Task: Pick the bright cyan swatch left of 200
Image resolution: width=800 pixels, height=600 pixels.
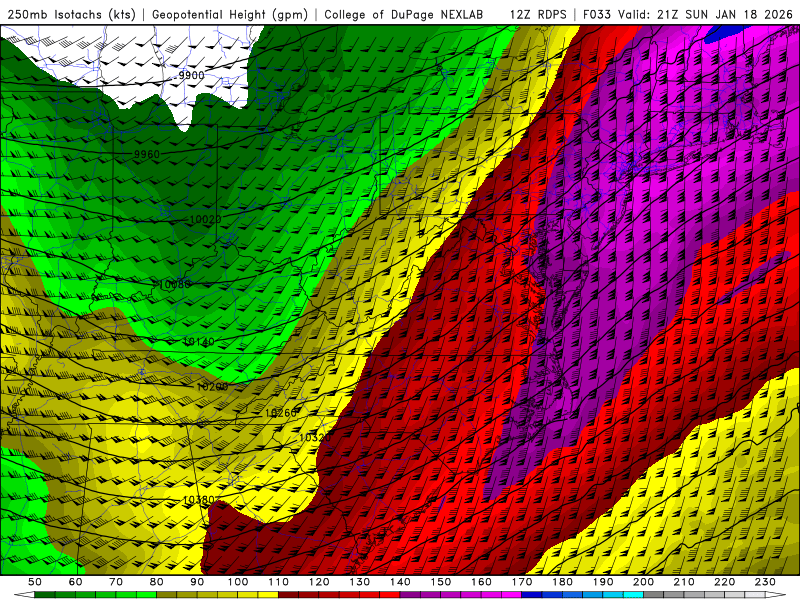Action: 633,595
